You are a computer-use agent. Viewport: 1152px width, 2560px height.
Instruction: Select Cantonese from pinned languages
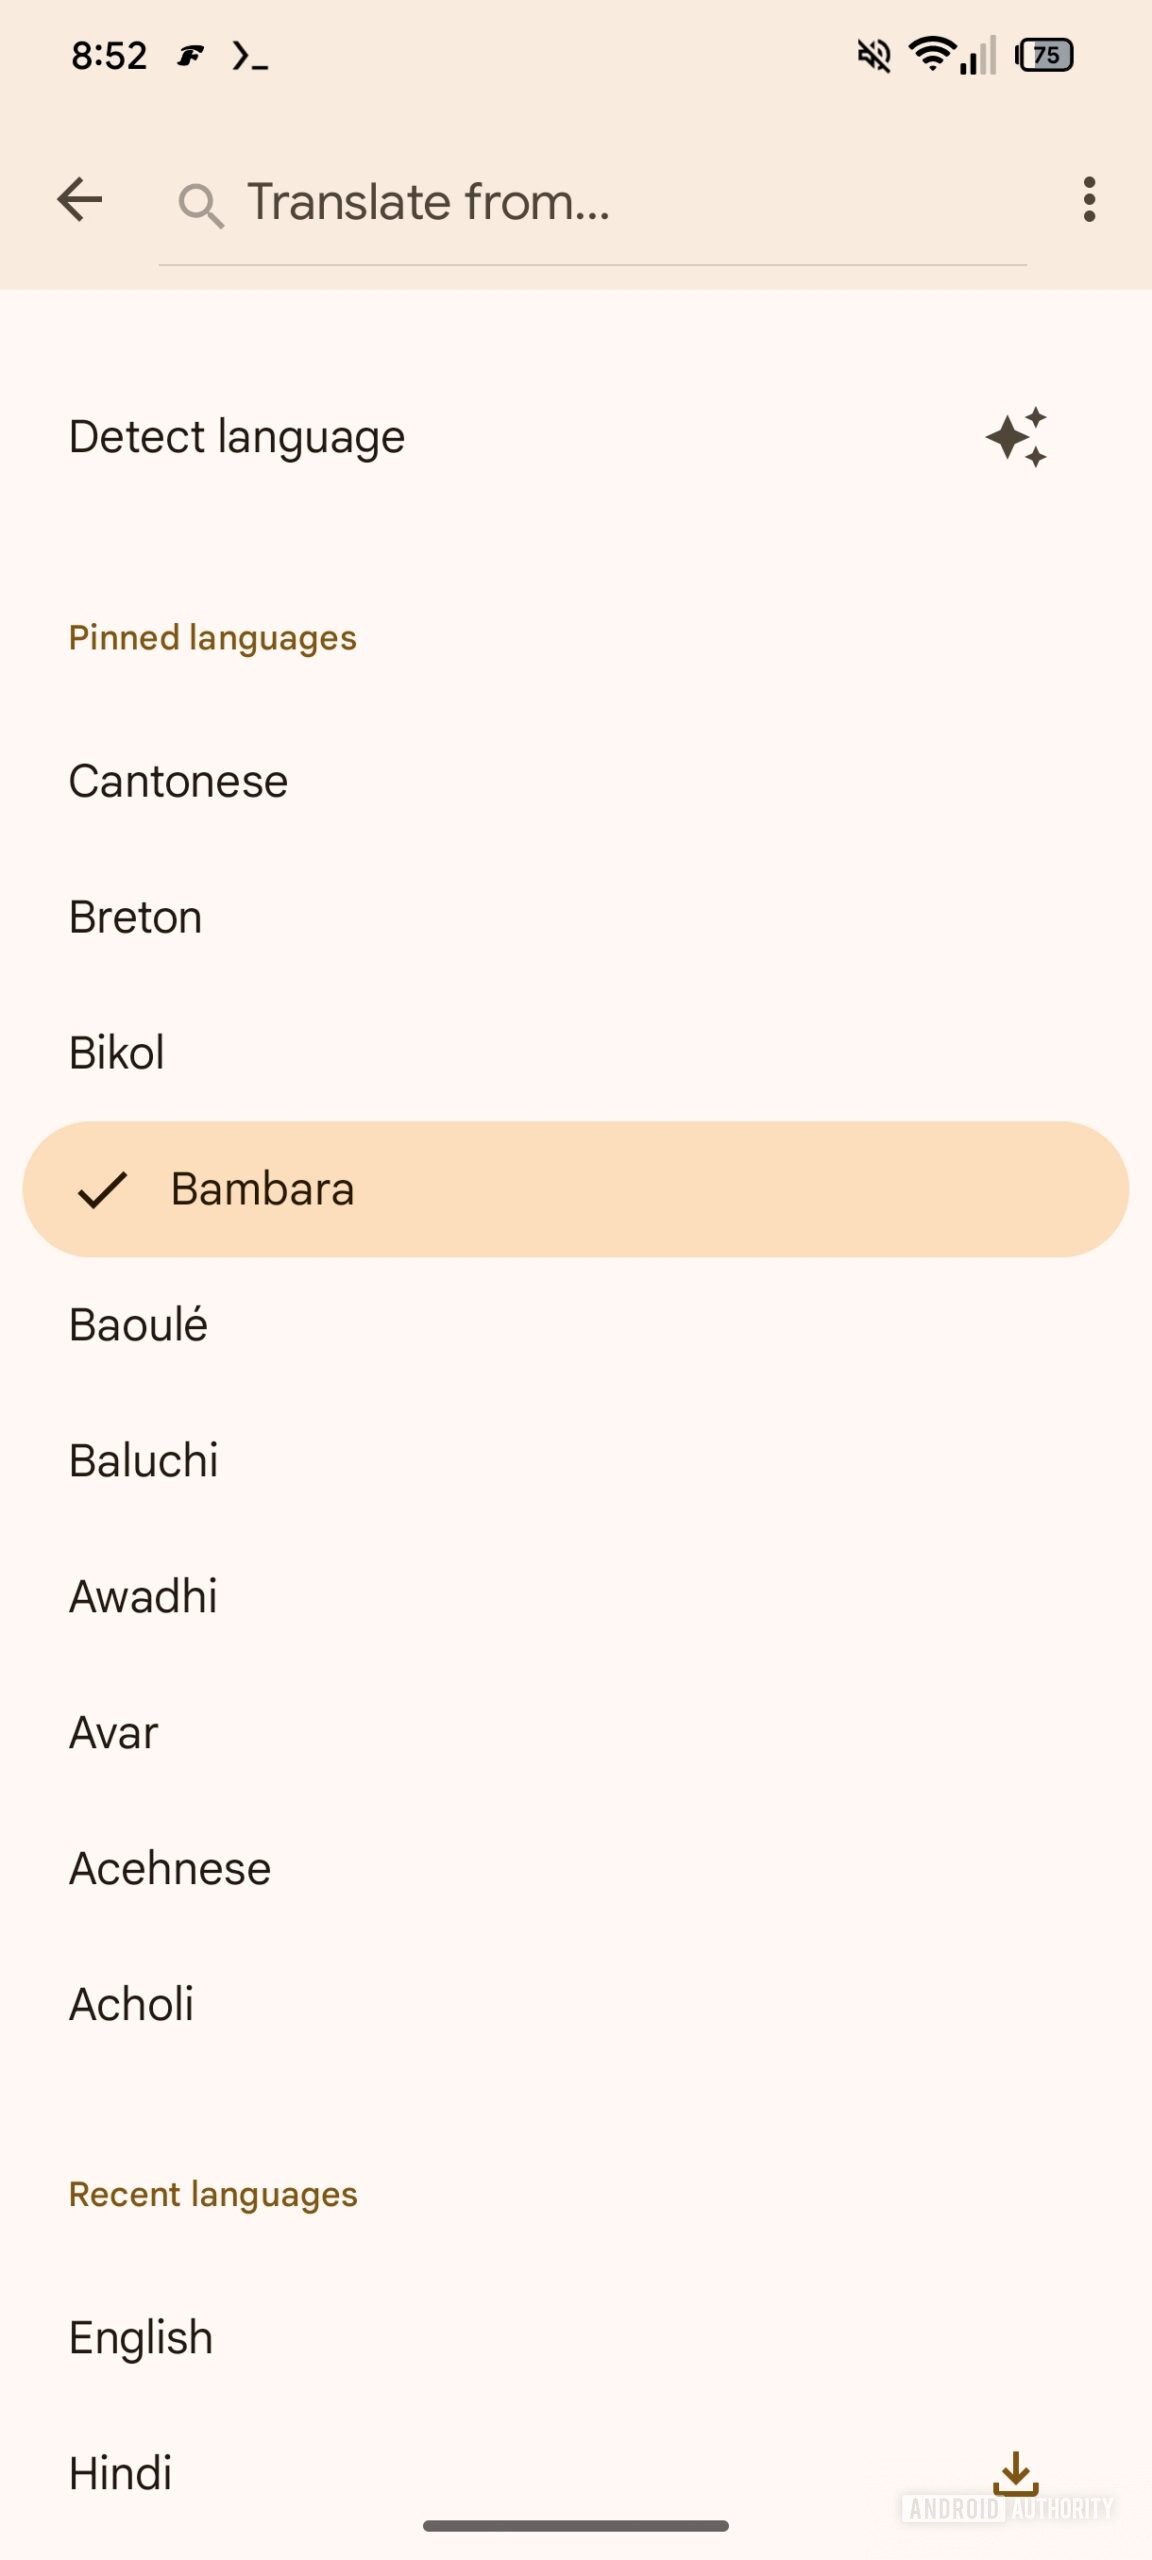pos(178,781)
